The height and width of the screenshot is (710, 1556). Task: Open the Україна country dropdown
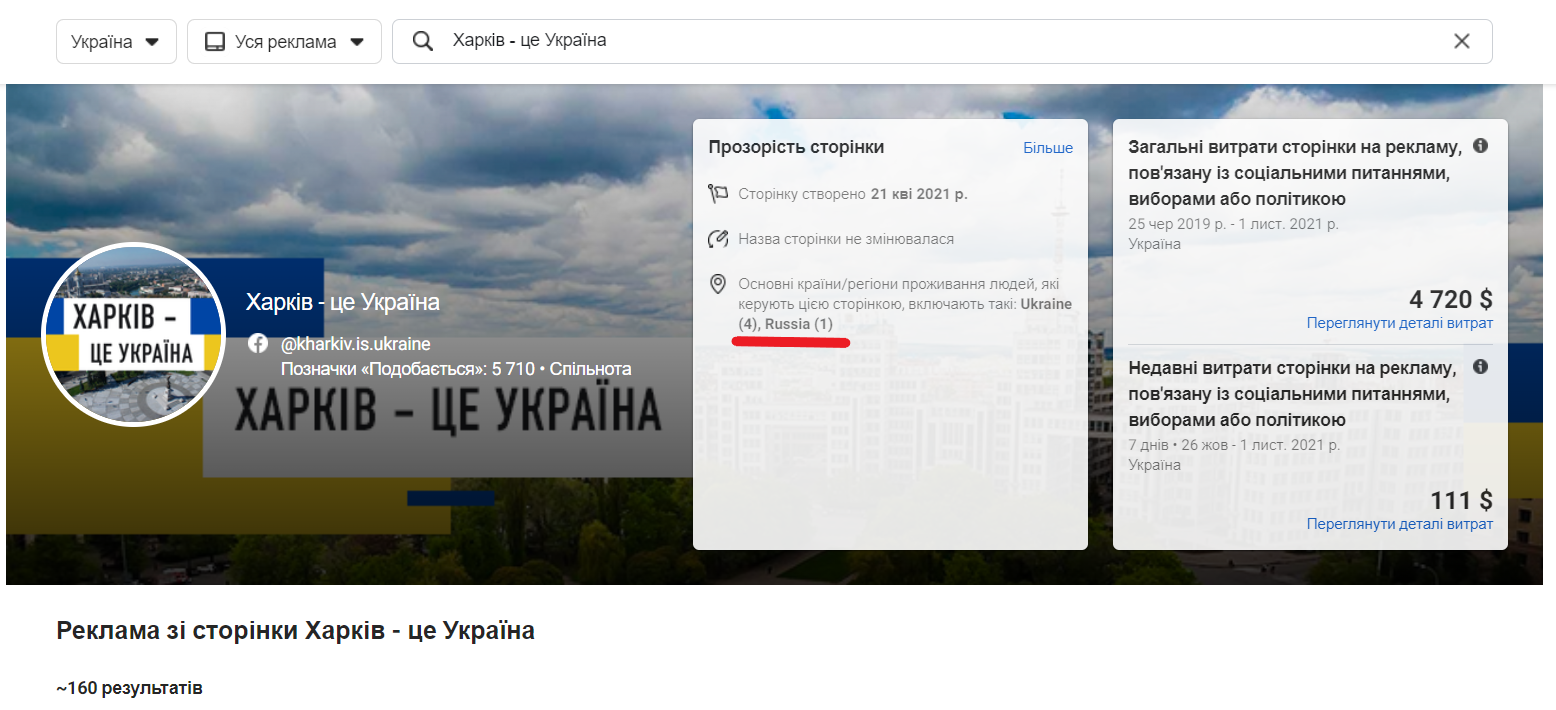point(116,42)
